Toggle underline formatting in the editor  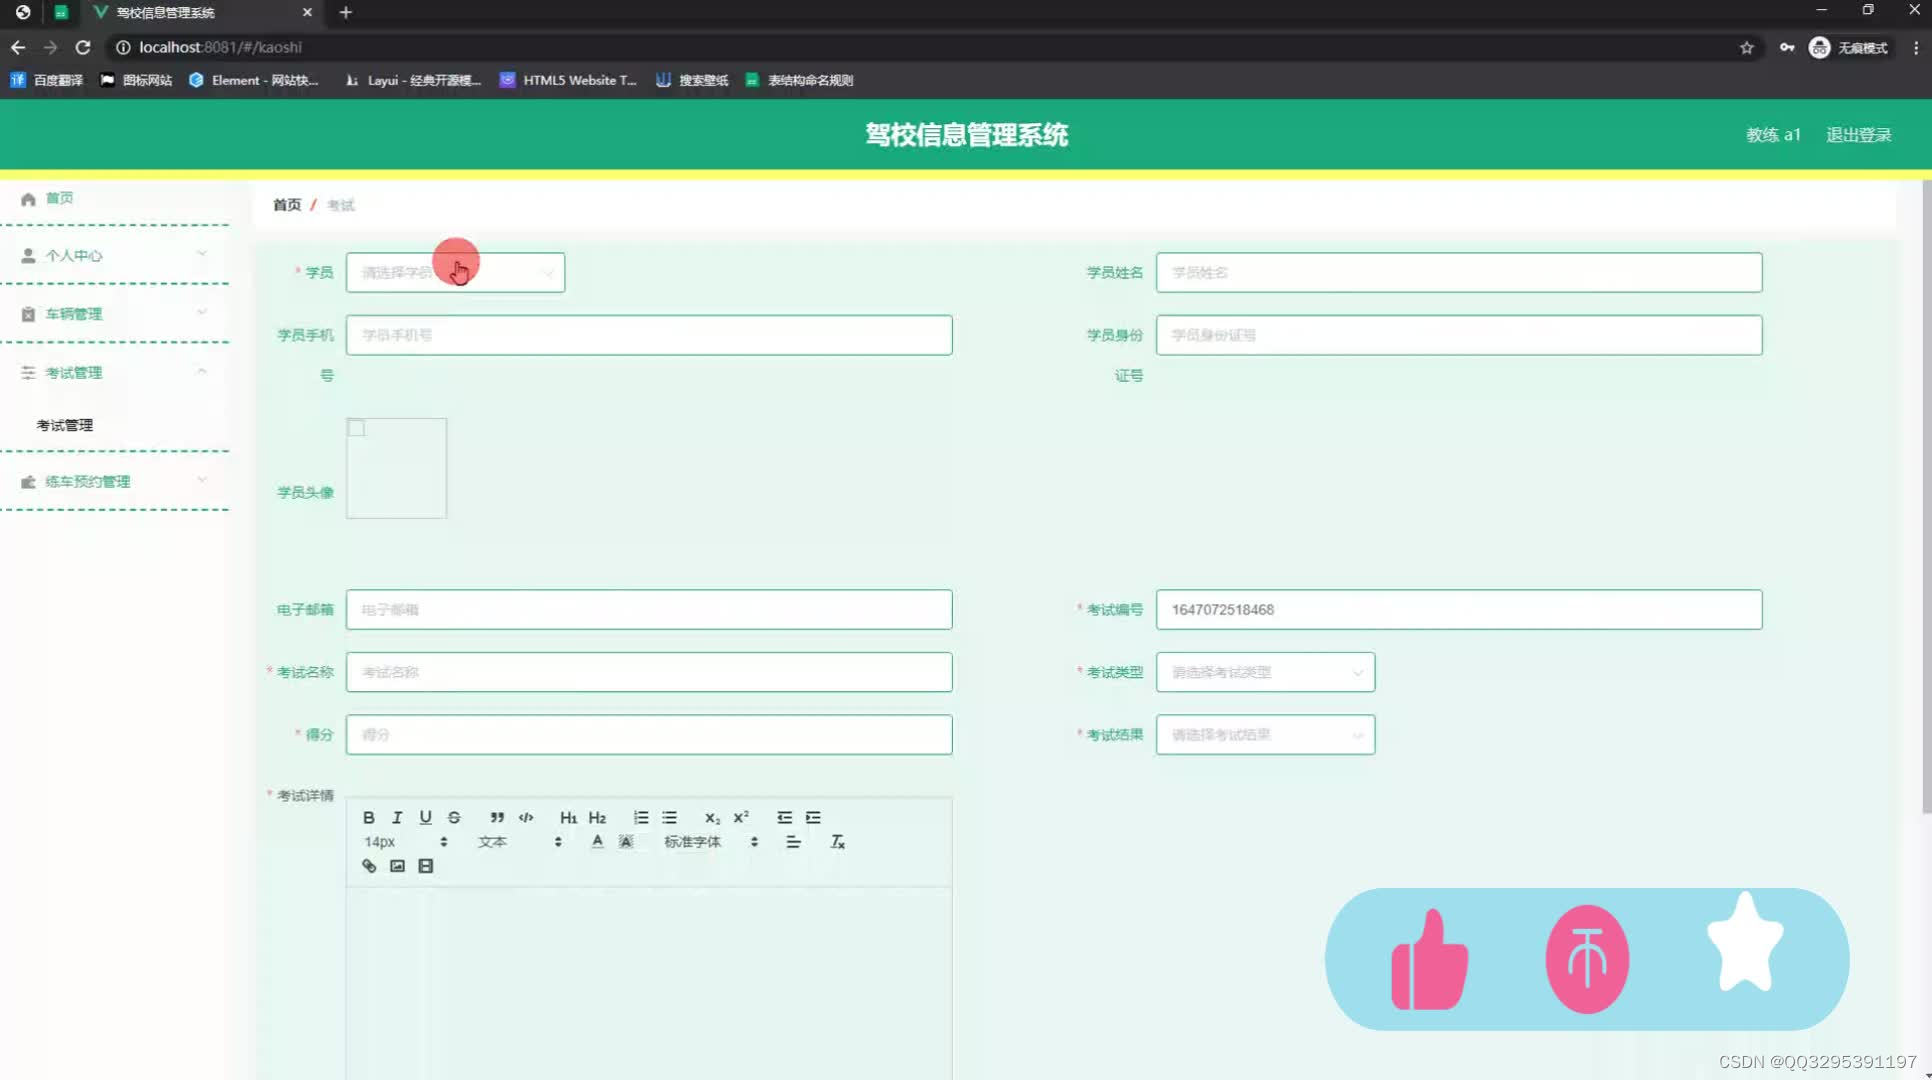425,817
